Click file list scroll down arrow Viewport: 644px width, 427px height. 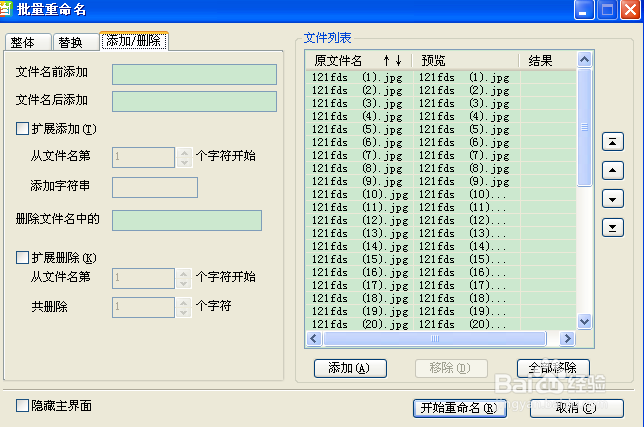coord(584,321)
